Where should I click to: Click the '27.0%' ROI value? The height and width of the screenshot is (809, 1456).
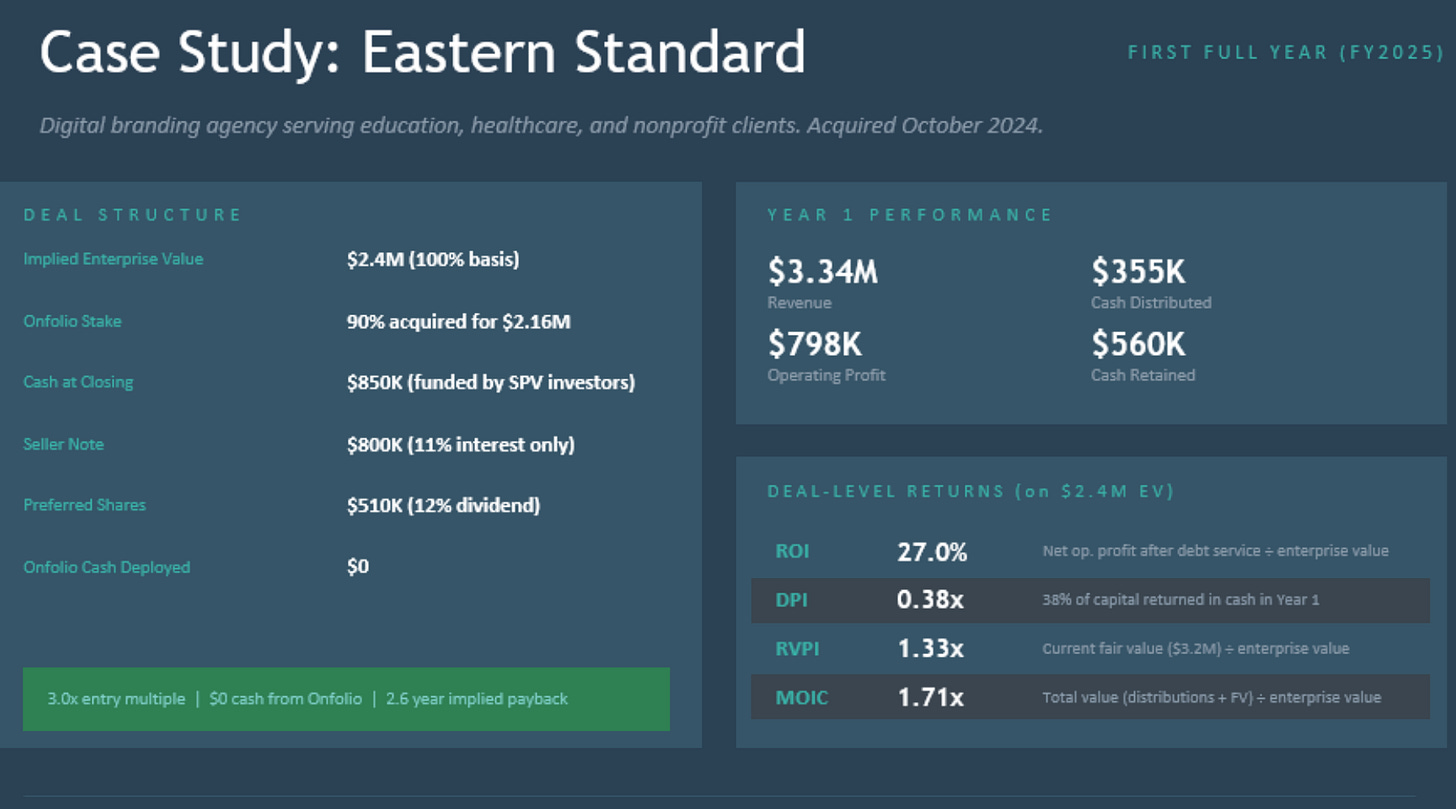pyautogui.click(x=932, y=552)
